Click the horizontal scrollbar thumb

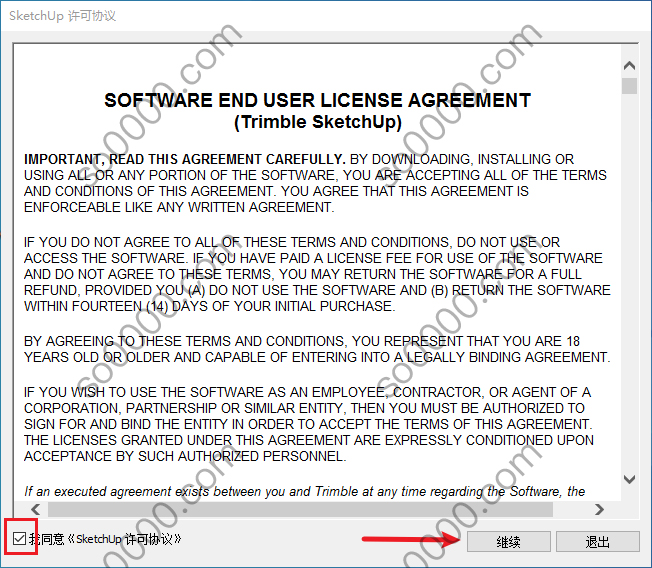(x=300, y=509)
